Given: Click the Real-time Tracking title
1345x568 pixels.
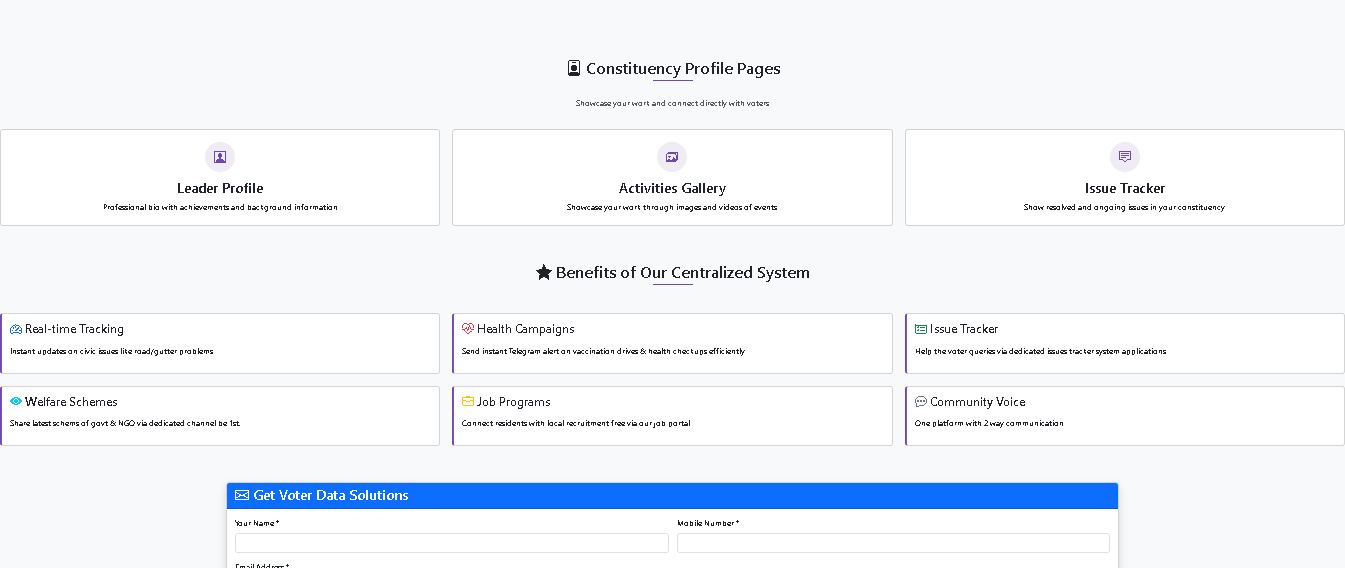Looking at the screenshot, I should tap(74, 329).
